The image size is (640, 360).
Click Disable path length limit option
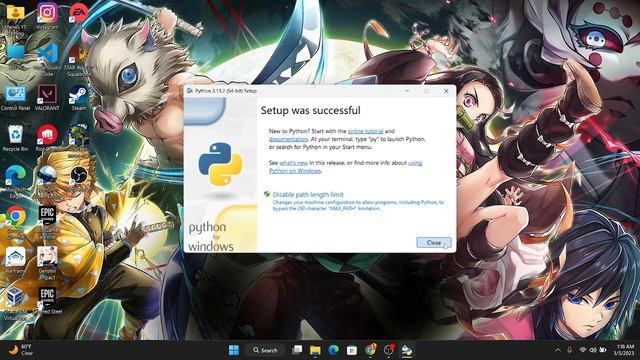click(308, 195)
